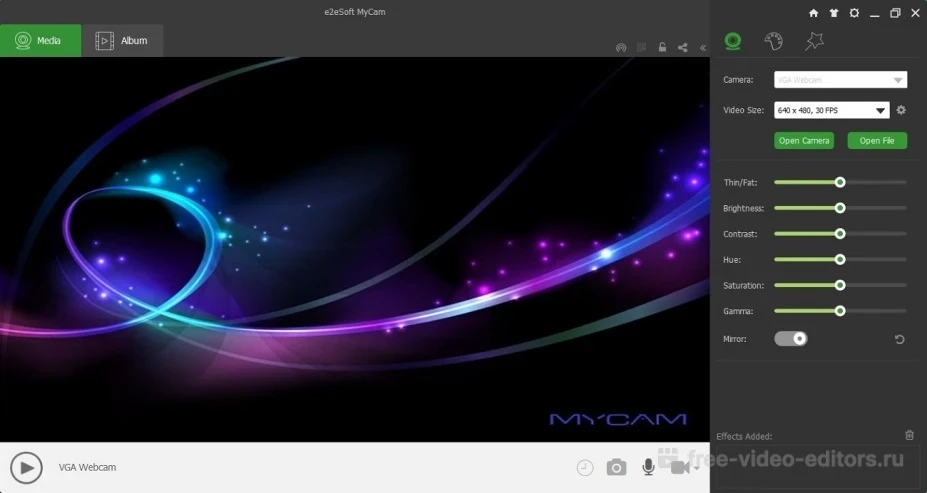Image resolution: width=927 pixels, height=493 pixels.
Task: Click the VGA Webcam source label
Action: pyautogui.click(x=87, y=467)
